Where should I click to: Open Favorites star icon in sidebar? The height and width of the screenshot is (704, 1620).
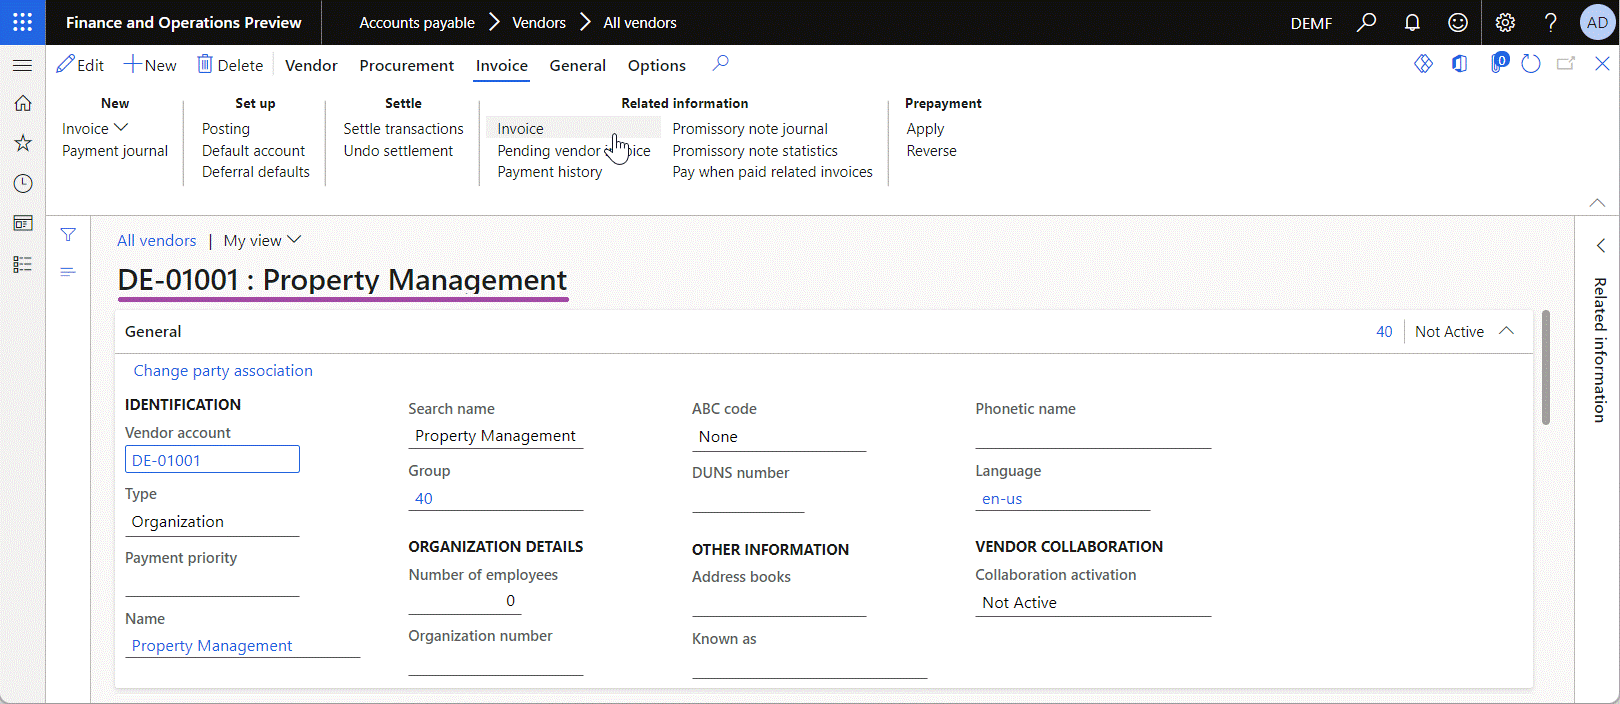click(22, 143)
